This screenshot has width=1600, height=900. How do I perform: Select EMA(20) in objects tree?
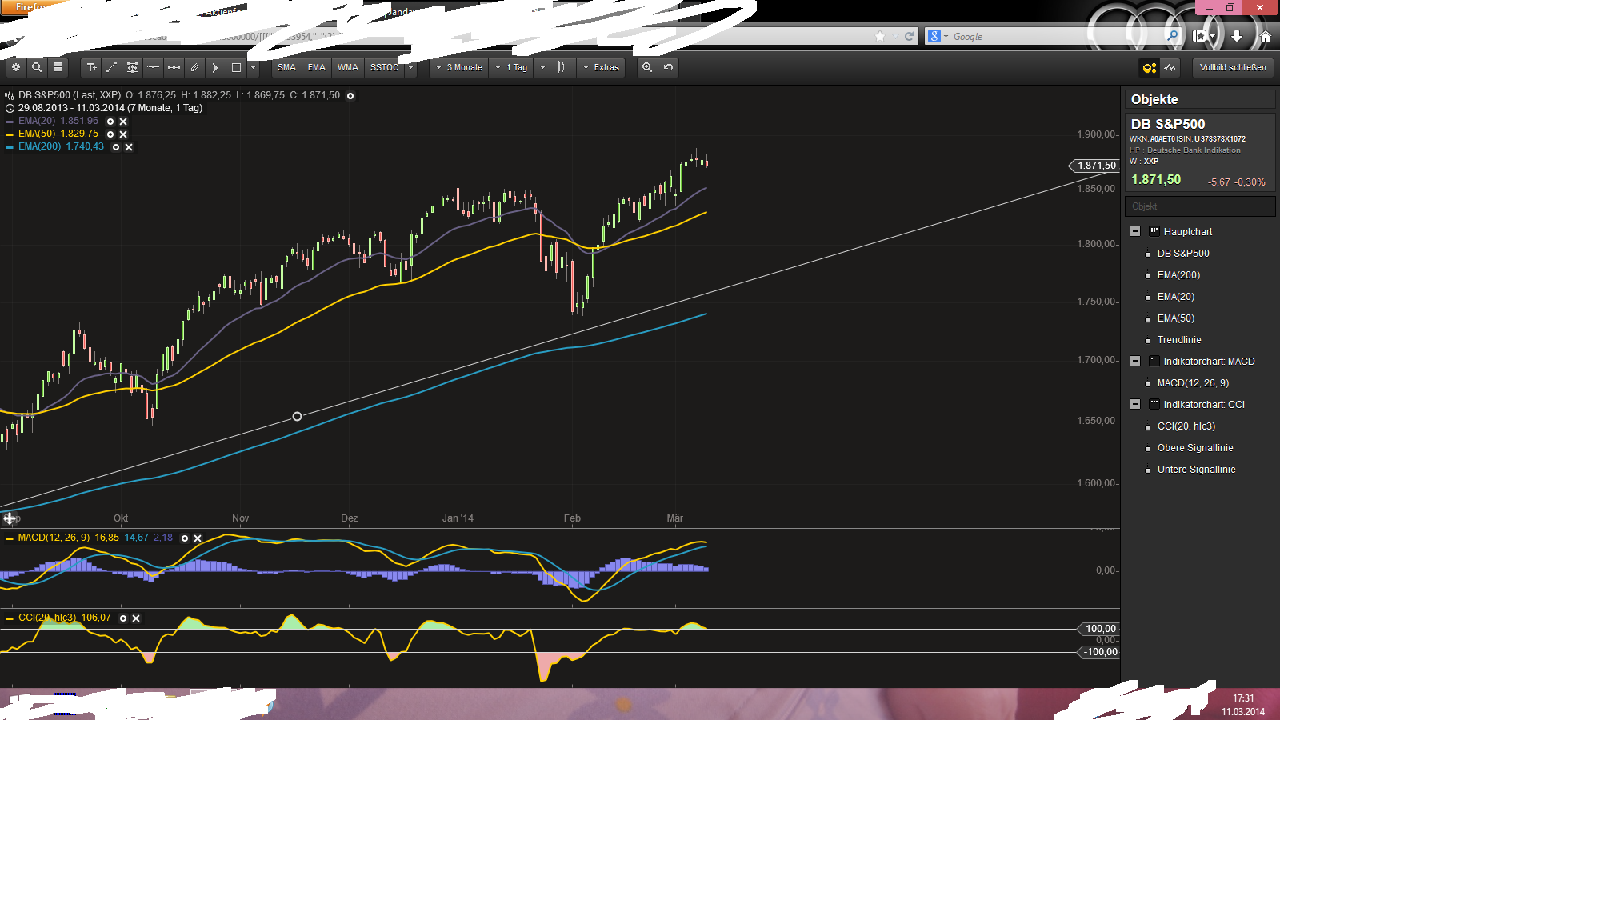point(1176,297)
